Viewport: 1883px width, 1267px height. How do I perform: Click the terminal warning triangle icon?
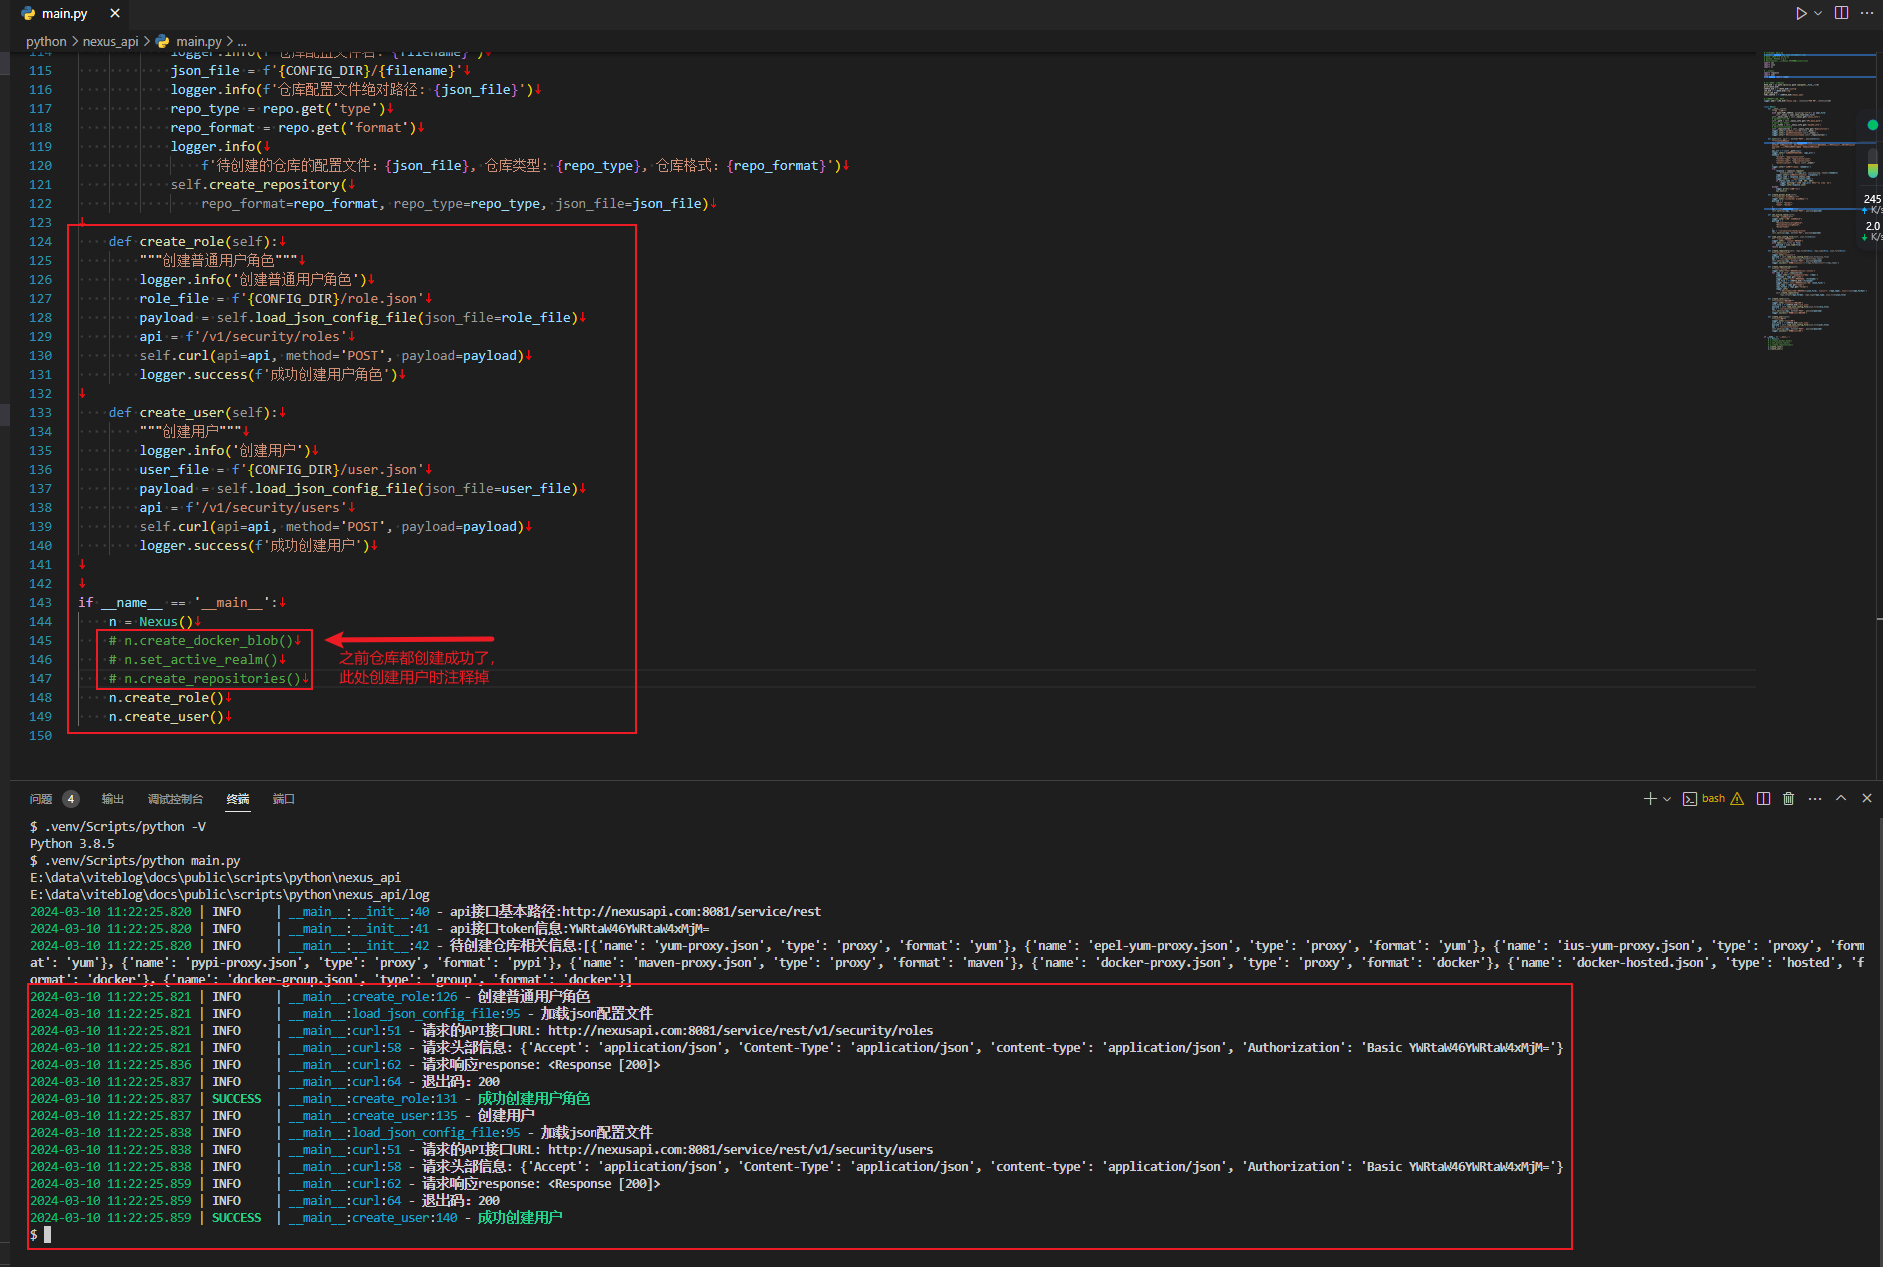[1737, 798]
